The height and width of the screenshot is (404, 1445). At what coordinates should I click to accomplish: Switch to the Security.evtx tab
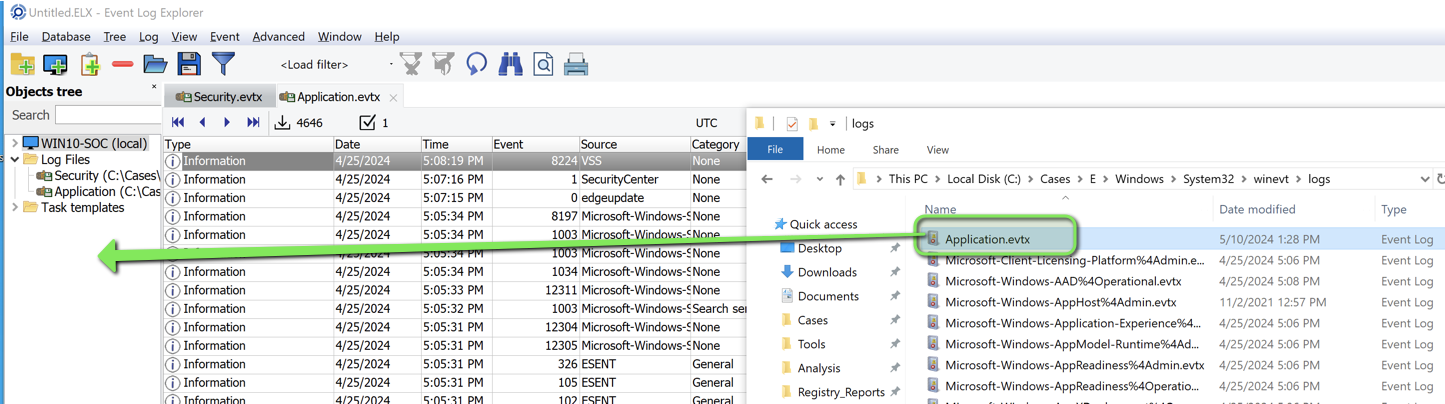(219, 97)
